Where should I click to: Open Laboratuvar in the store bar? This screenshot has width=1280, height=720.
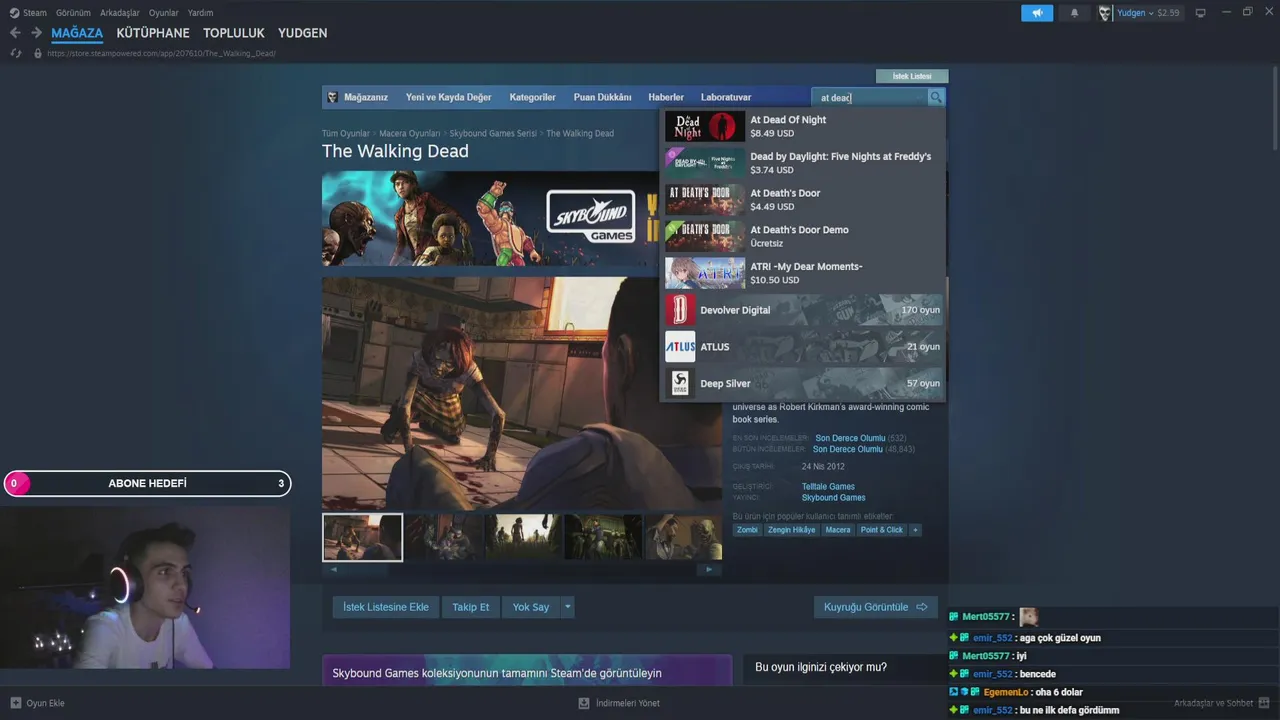pyautogui.click(x=726, y=97)
